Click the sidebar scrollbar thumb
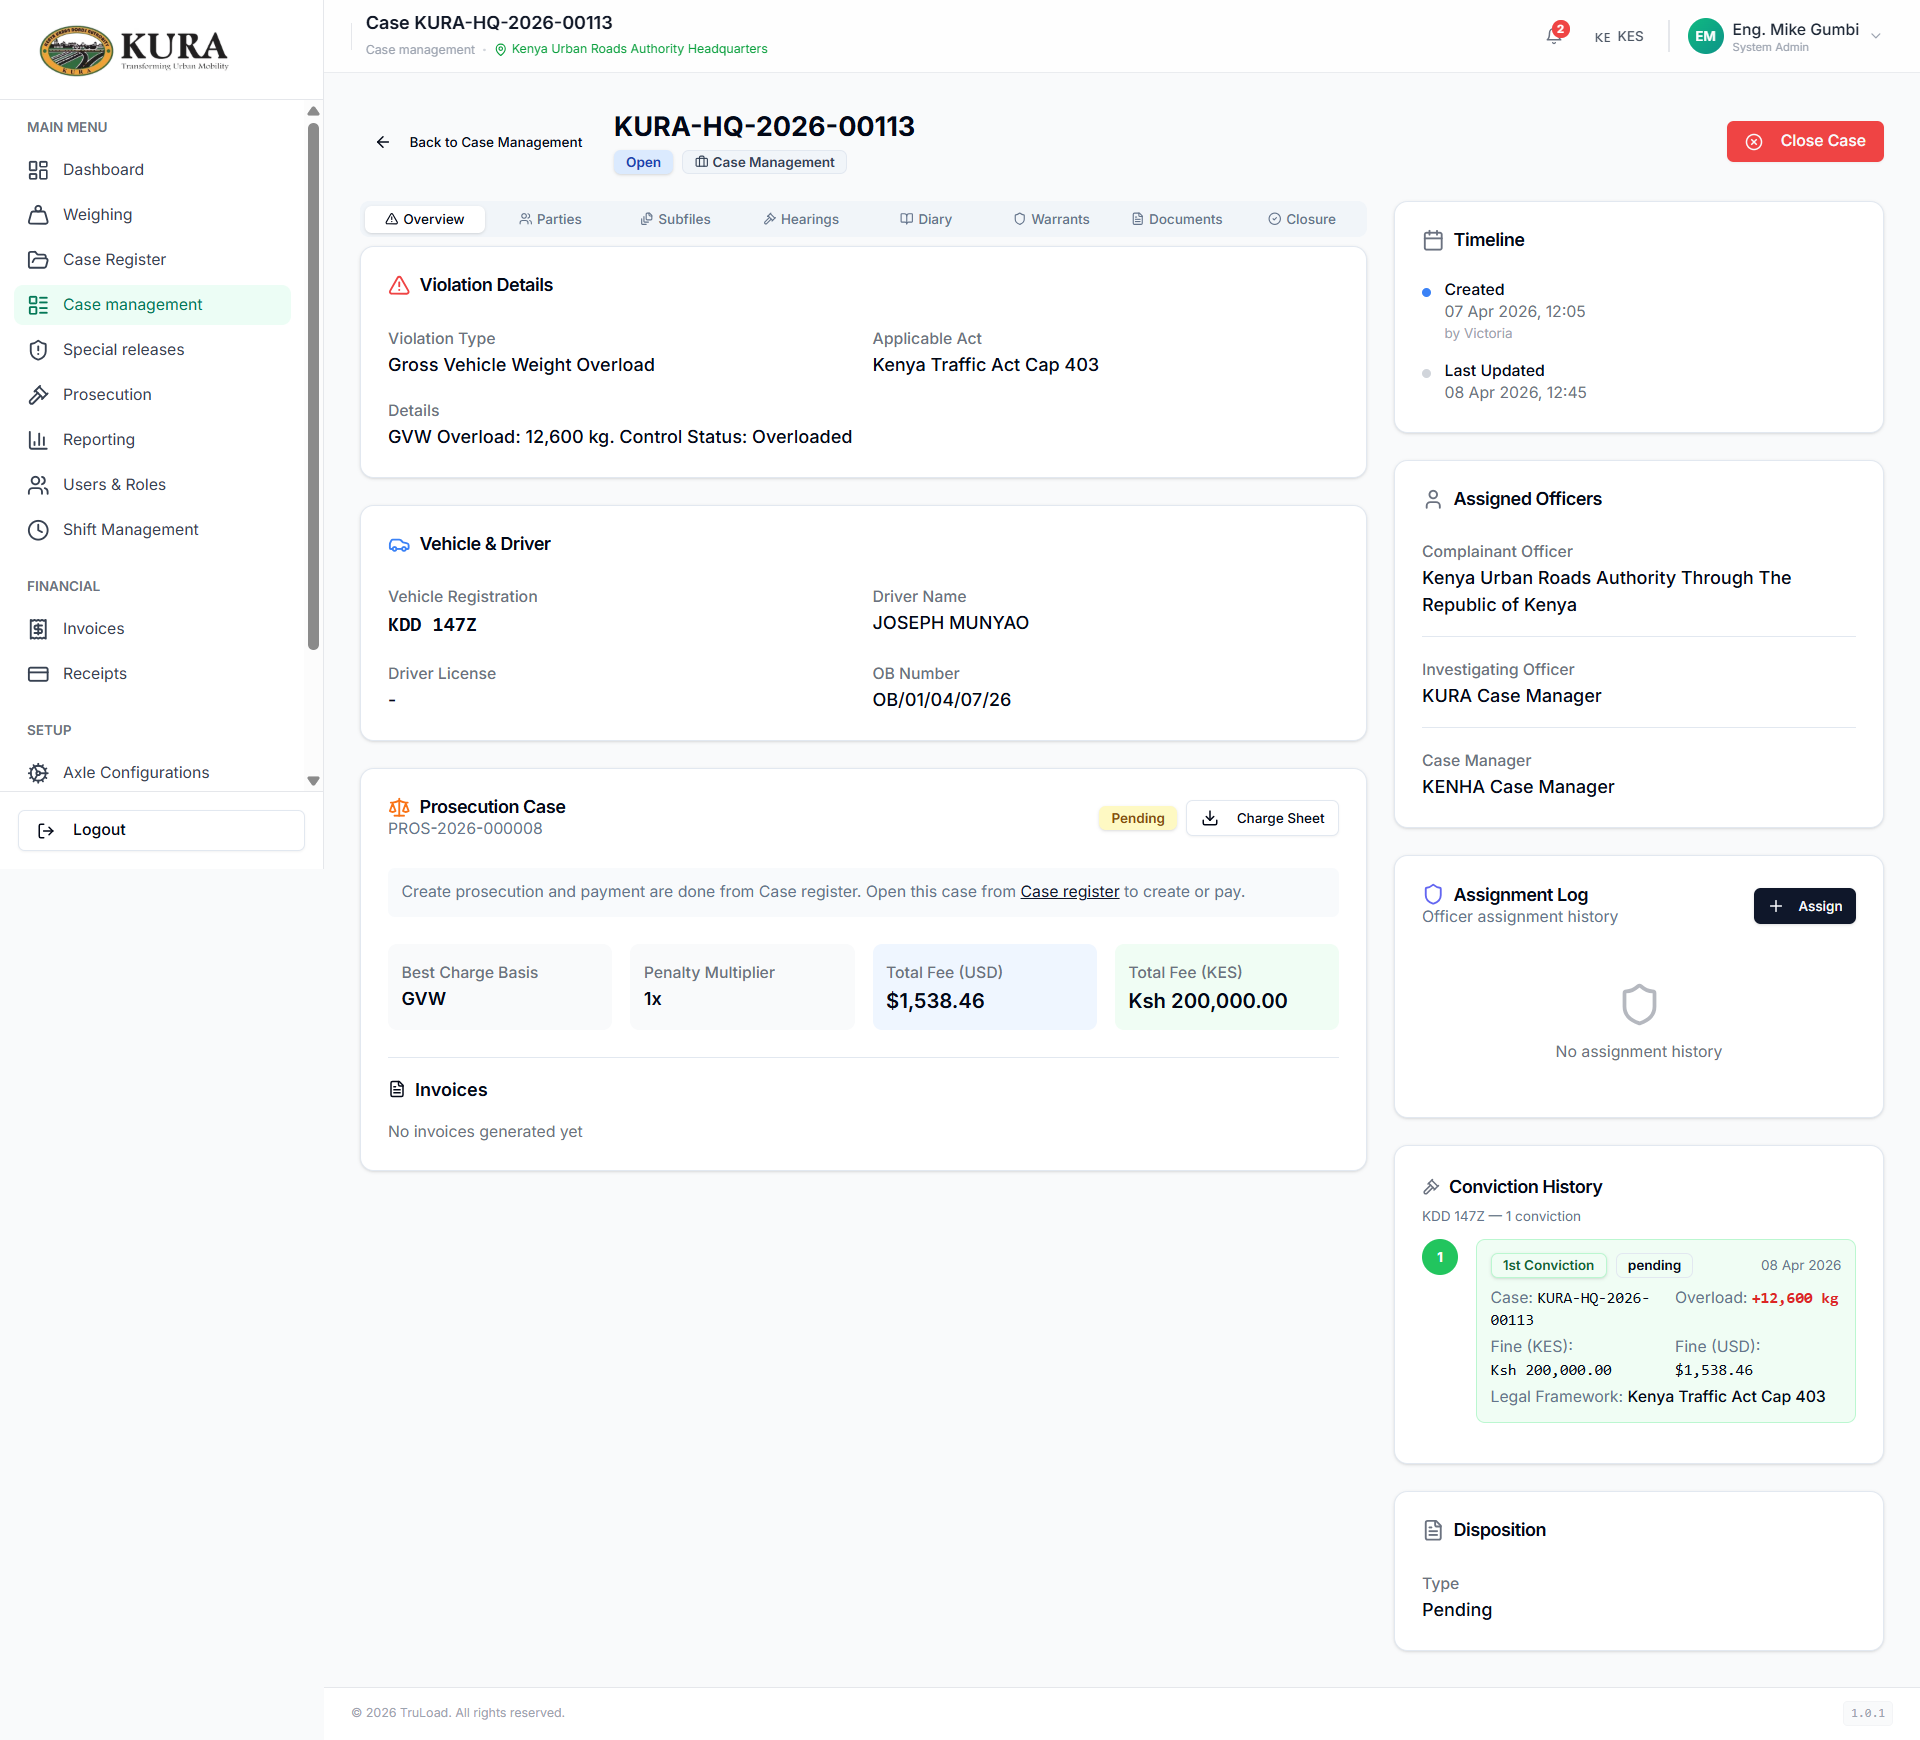The width and height of the screenshot is (1920, 1740). (313, 387)
